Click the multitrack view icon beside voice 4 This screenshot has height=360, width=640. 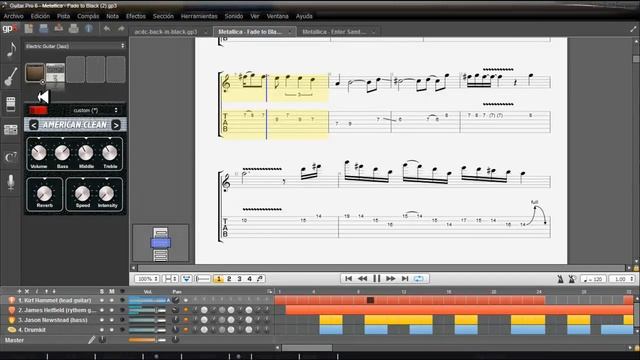(x=260, y=279)
